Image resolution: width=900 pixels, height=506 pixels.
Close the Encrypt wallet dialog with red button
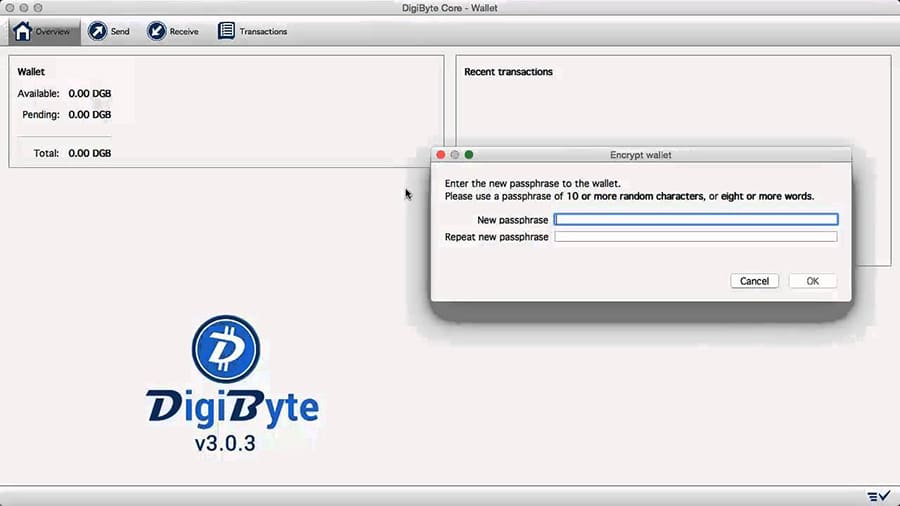pos(440,155)
